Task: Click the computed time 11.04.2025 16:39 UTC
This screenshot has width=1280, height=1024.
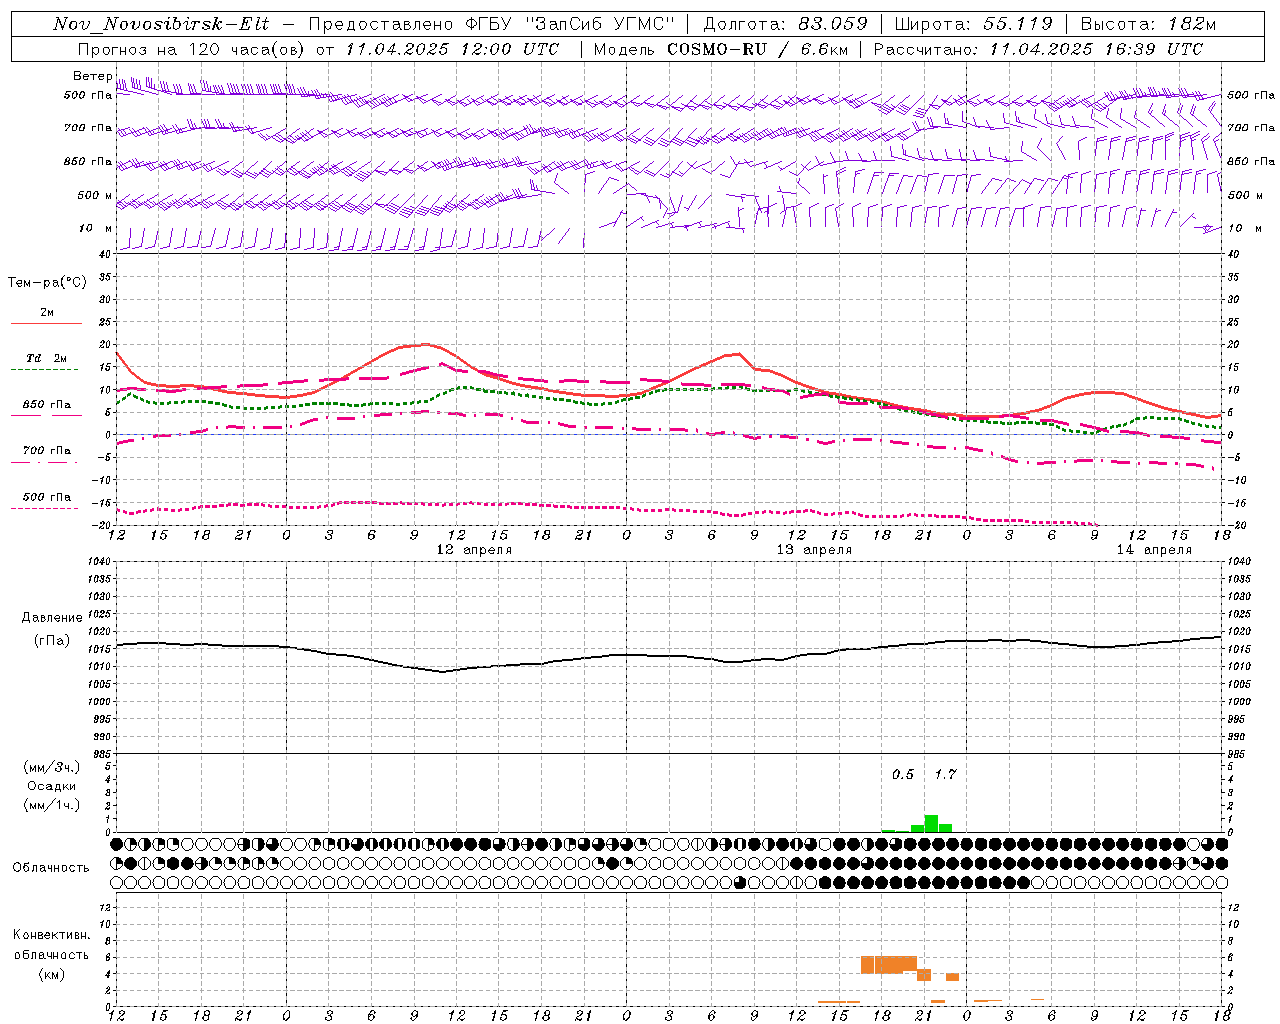Action: click(1096, 49)
